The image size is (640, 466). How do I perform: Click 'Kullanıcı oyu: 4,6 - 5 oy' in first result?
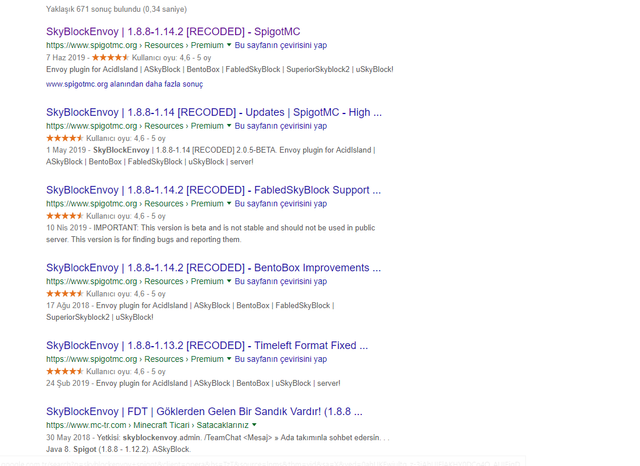[171, 58]
